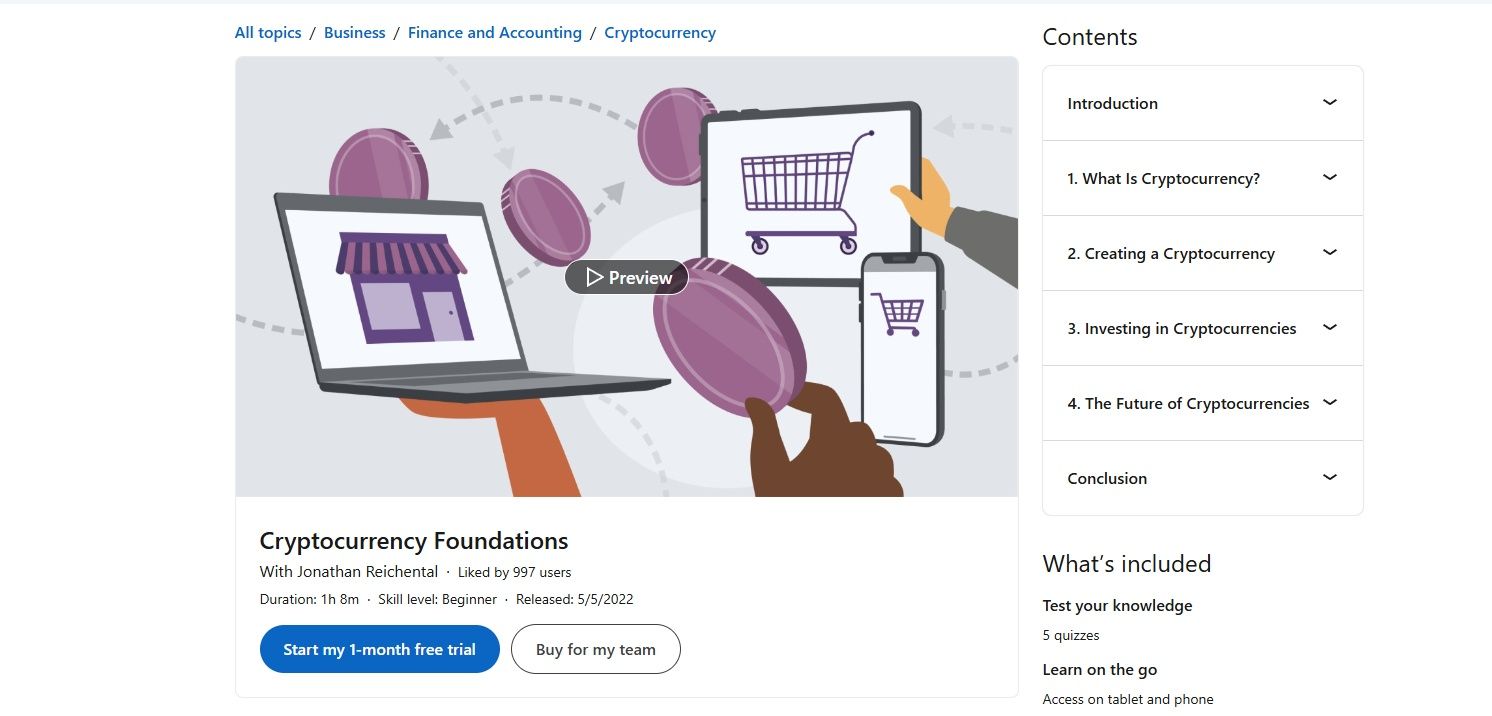Select the Introduction contents heading

coord(1112,103)
